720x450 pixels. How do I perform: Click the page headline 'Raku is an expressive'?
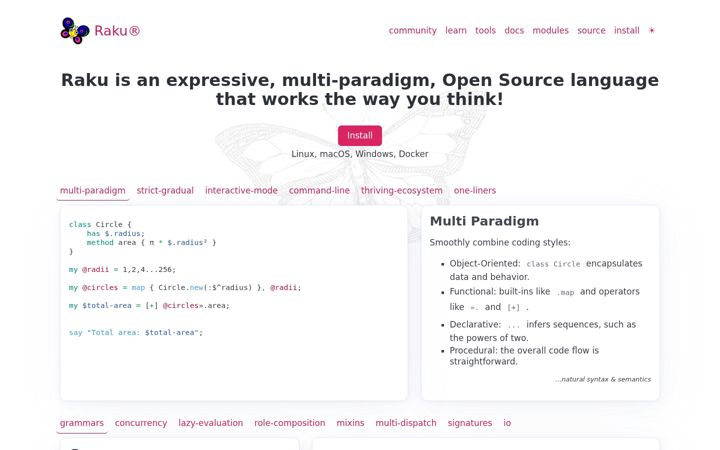pyautogui.click(x=360, y=89)
